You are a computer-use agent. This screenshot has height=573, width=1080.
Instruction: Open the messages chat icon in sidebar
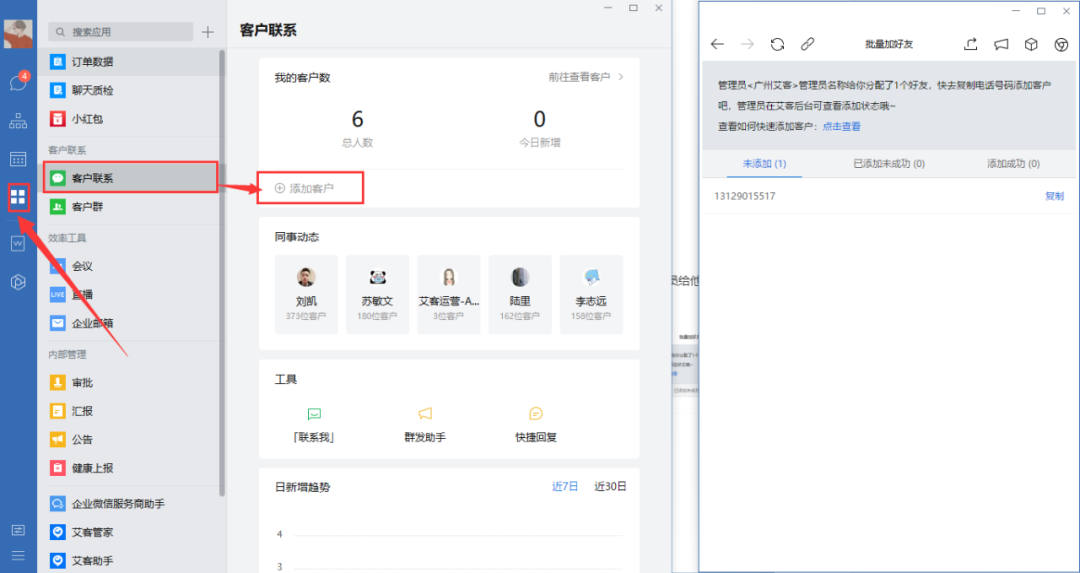click(x=18, y=83)
